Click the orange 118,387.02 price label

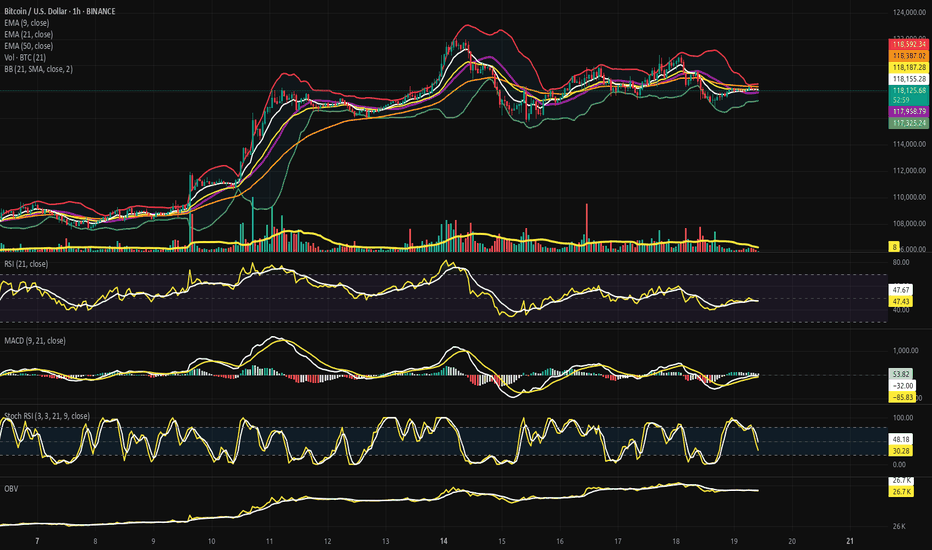(908, 56)
